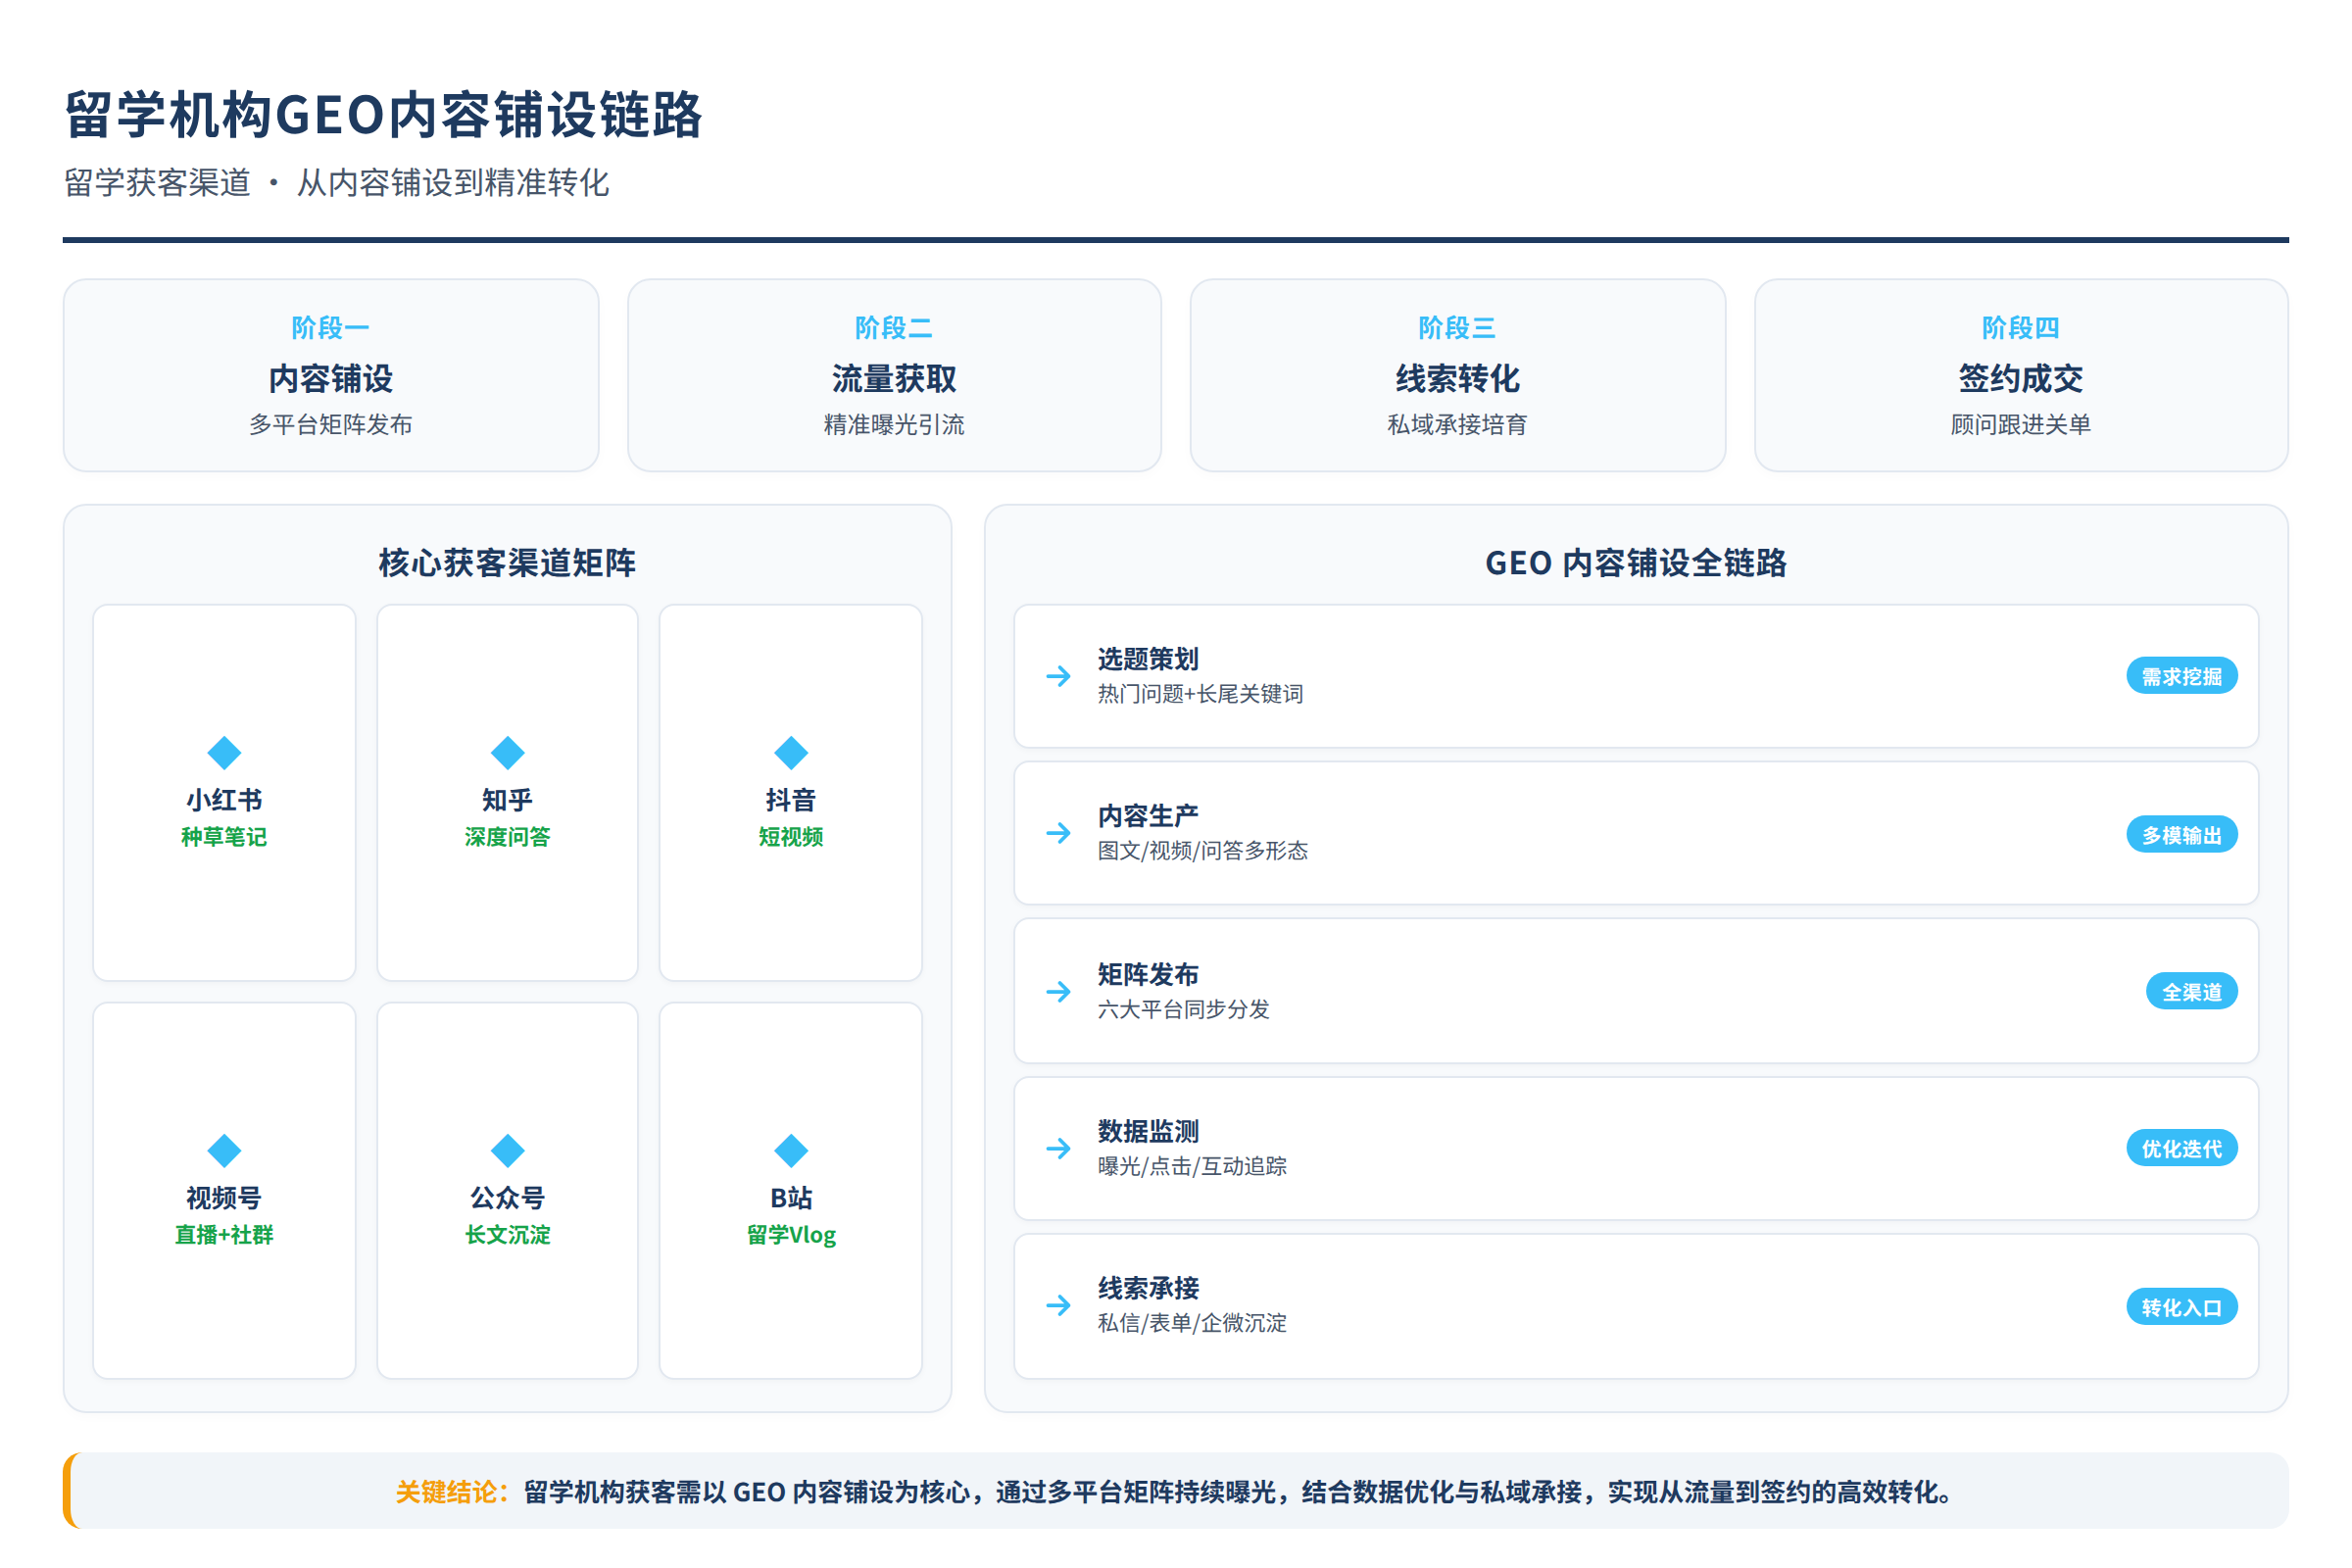The image size is (2352, 1568).
Task: Click the 深度问答 label under 知乎
Action: coord(508,837)
